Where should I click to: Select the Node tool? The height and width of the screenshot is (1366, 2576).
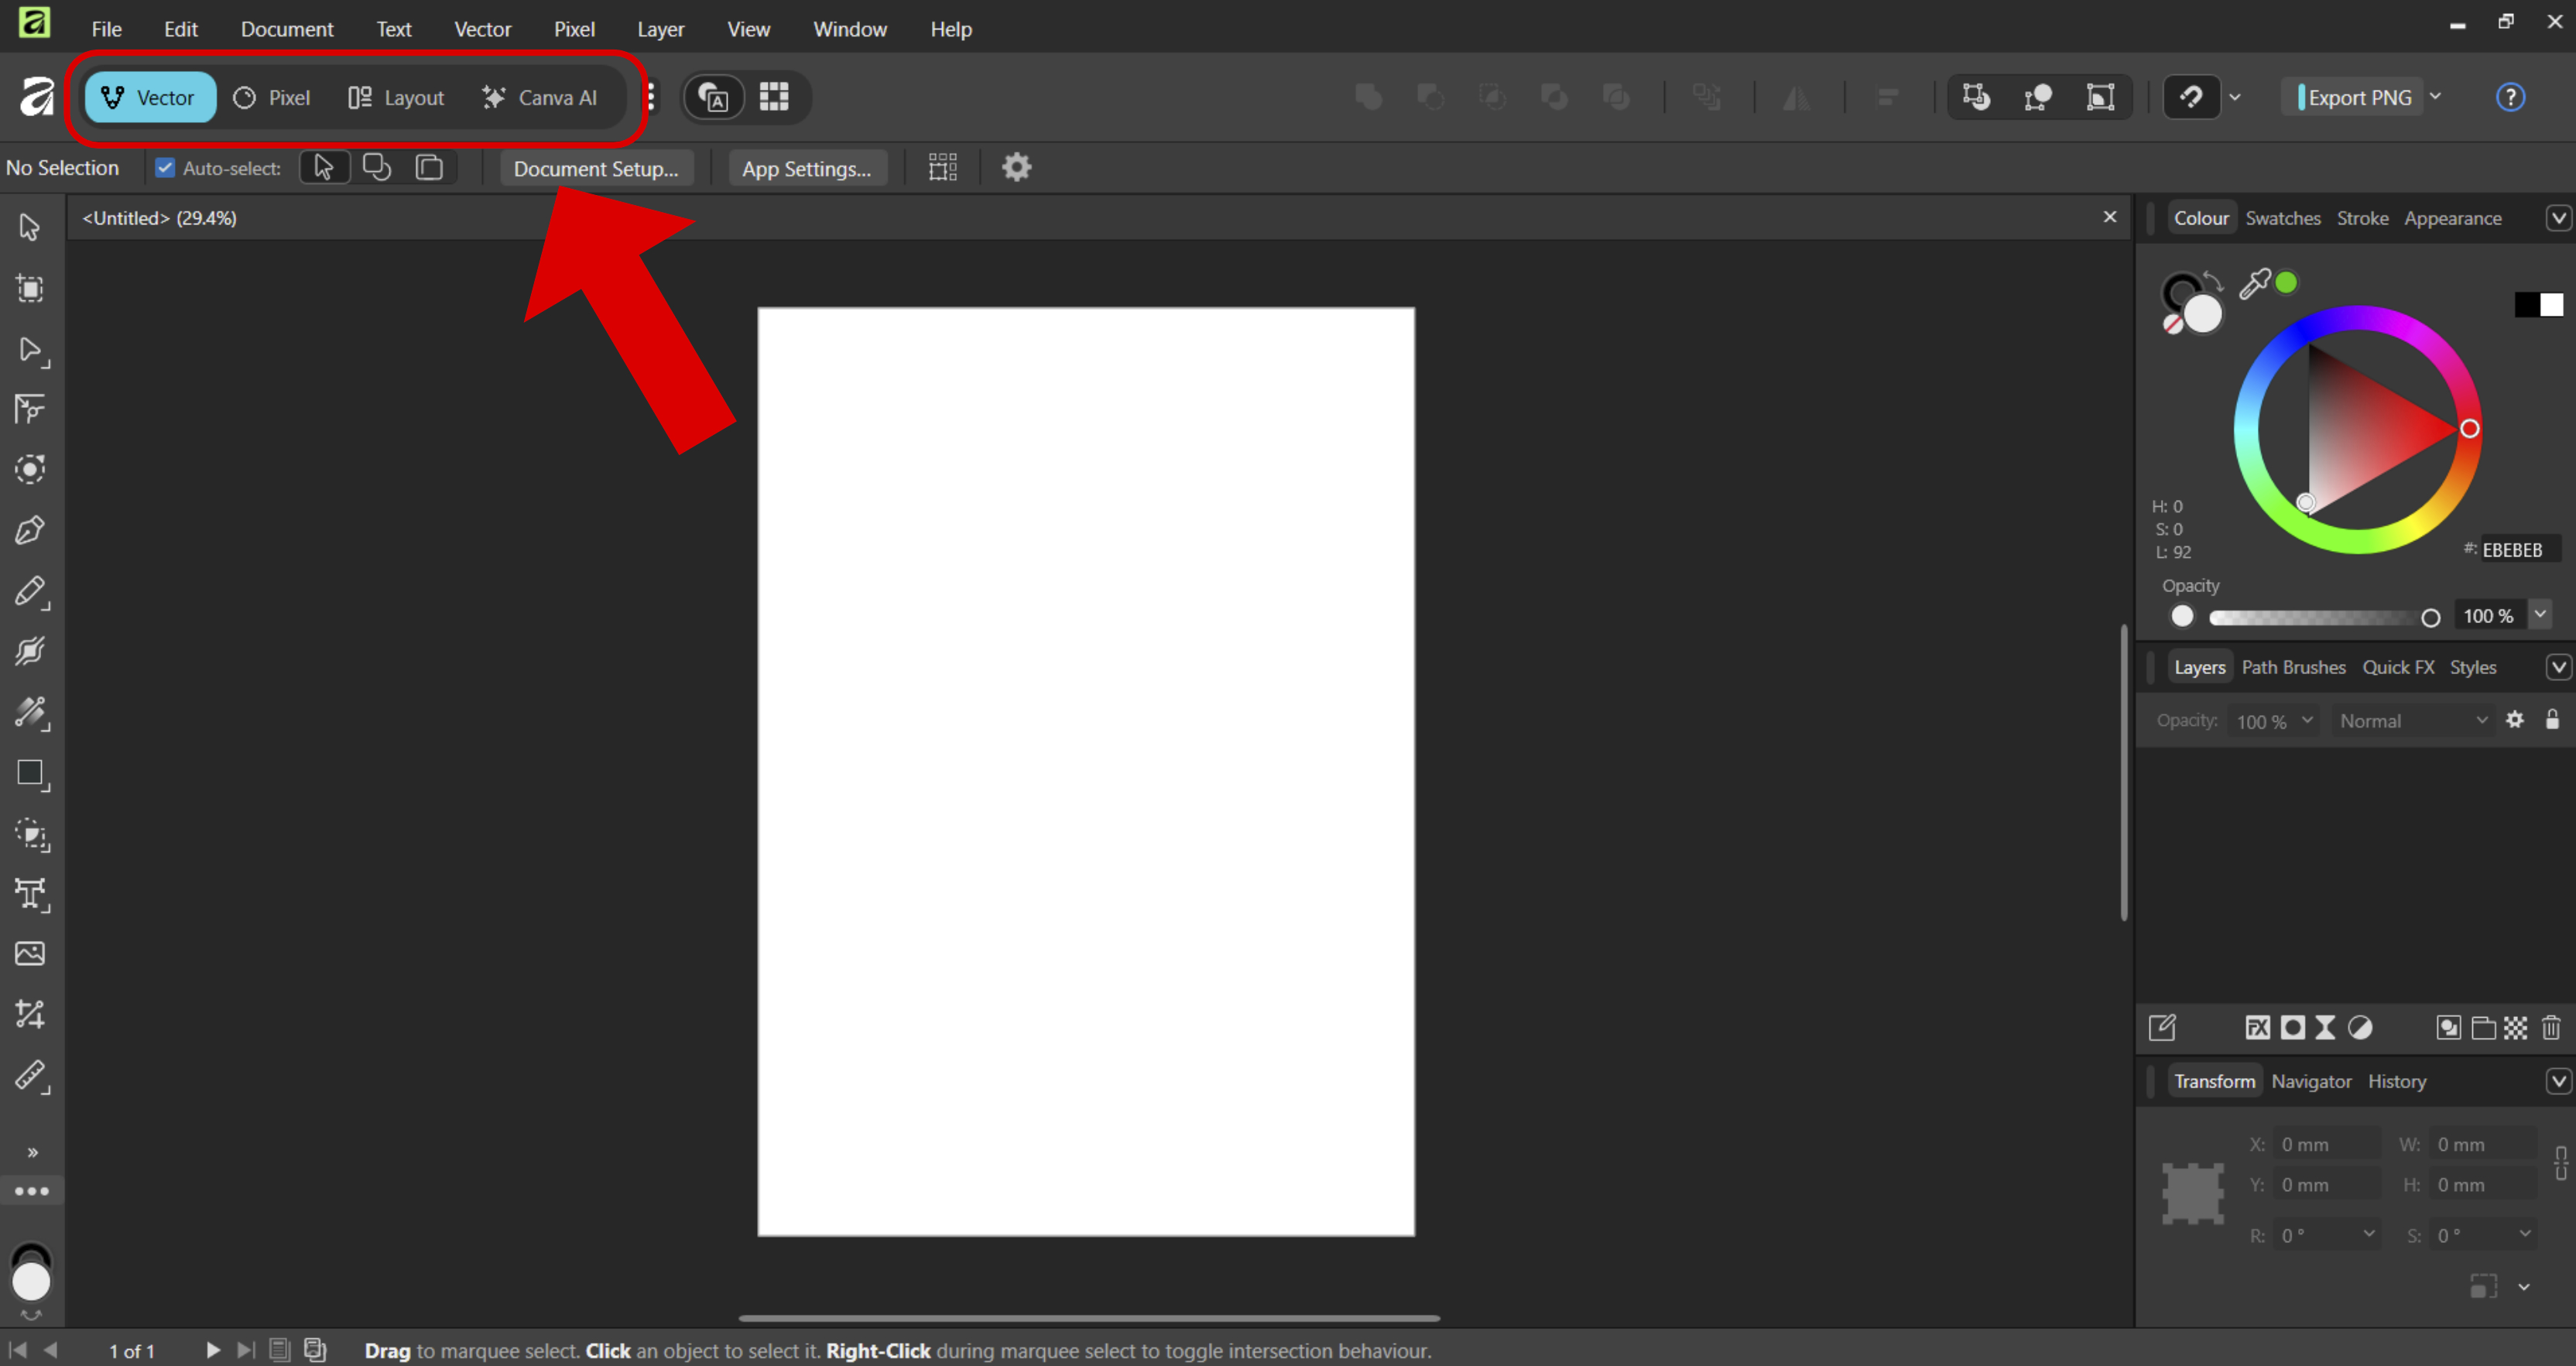click(30, 350)
